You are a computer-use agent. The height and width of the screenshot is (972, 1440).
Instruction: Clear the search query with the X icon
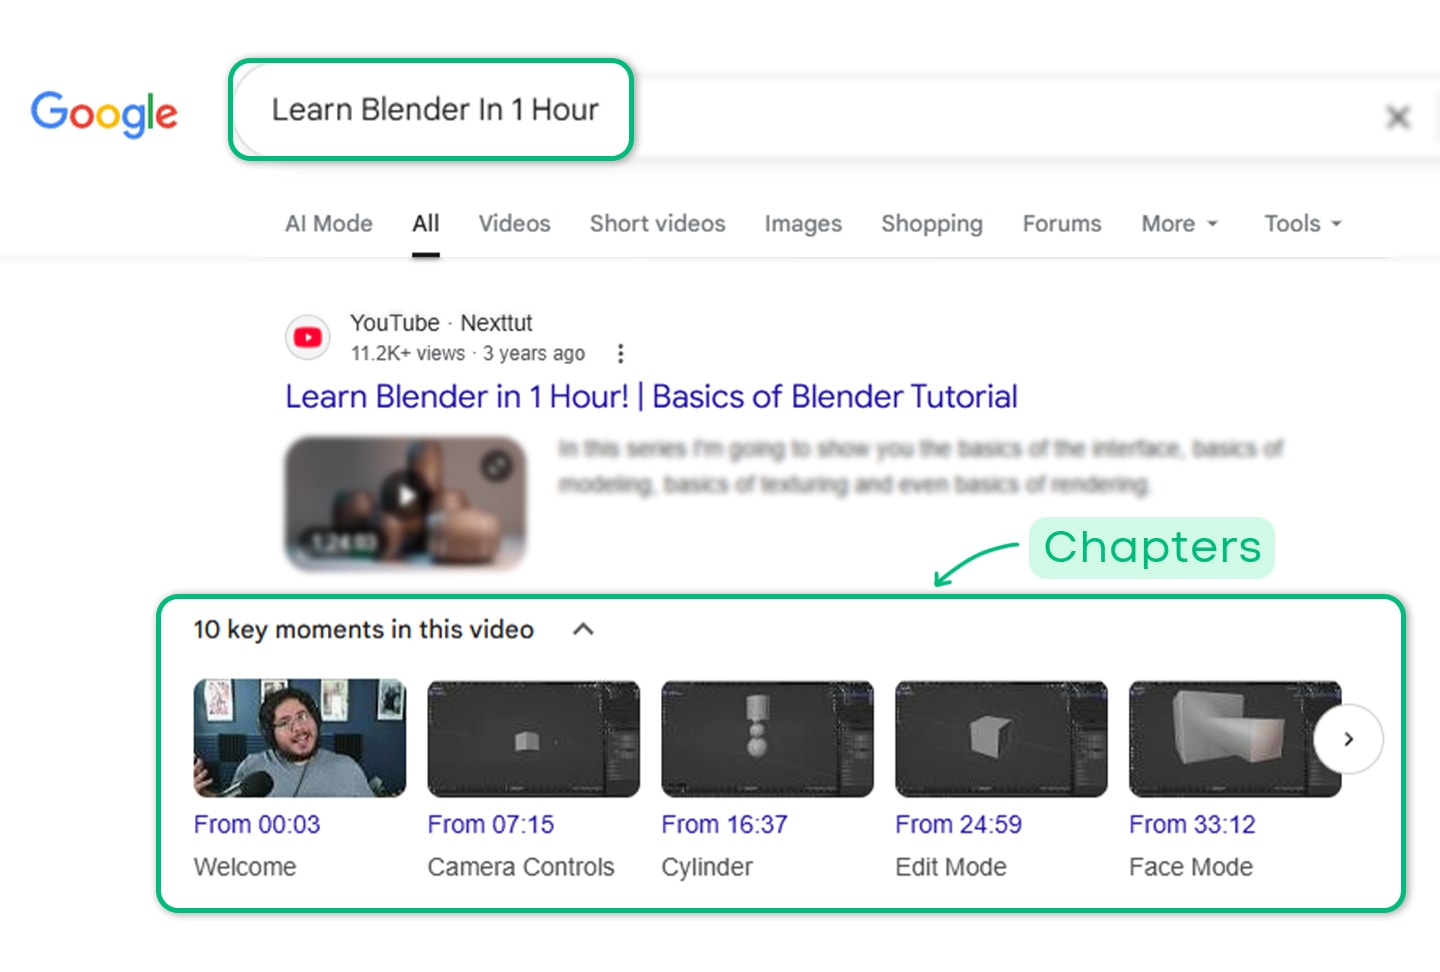pyautogui.click(x=1397, y=117)
